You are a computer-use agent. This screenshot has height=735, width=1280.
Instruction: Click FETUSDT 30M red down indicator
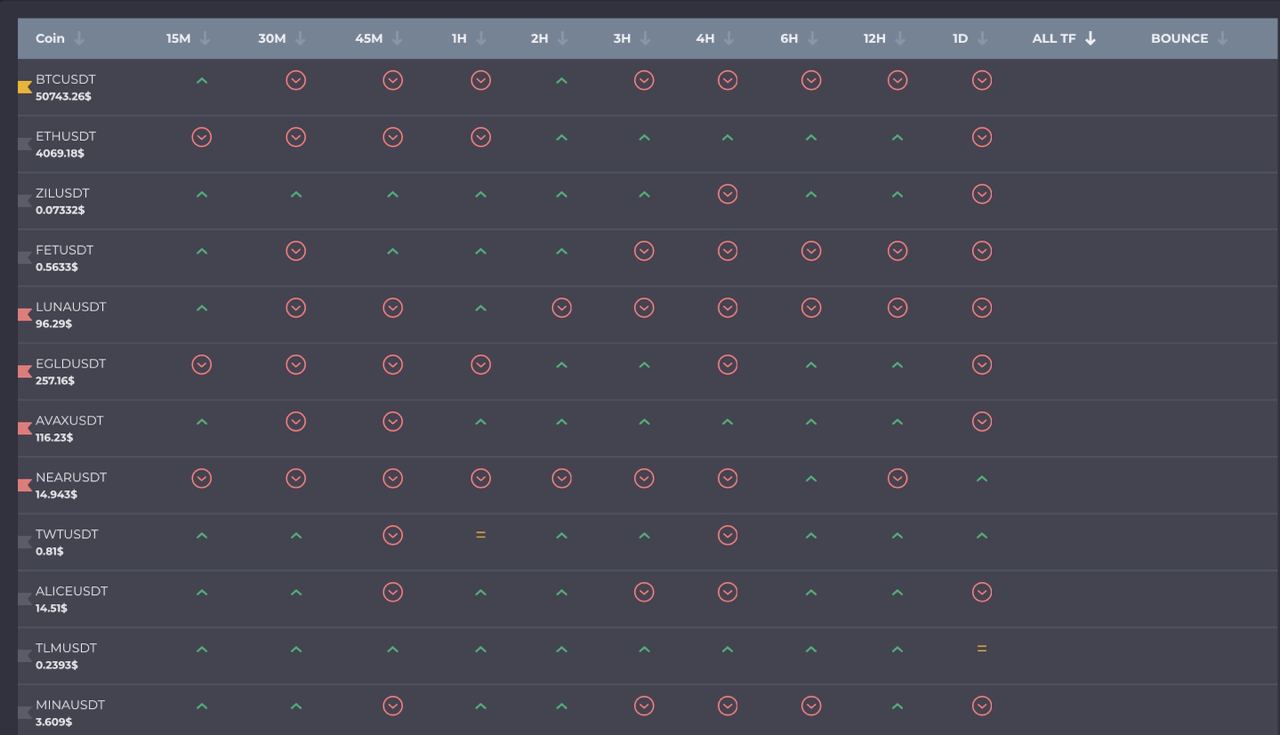point(296,251)
